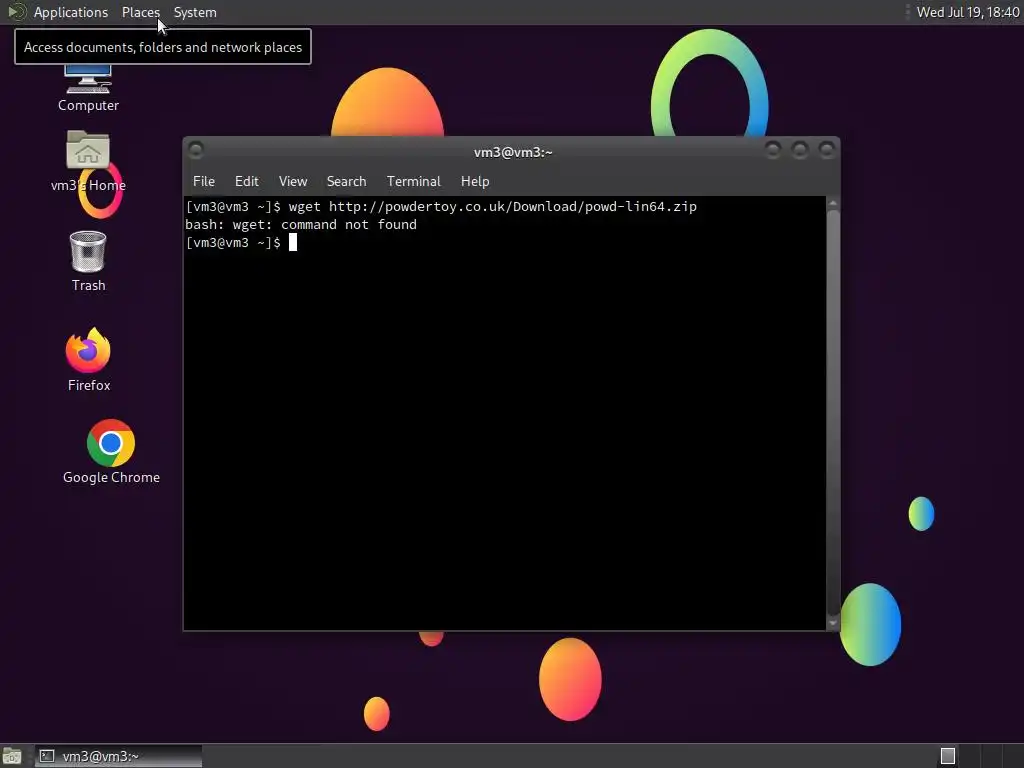The height and width of the screenshot is (768, 1024).
Task: Click the workspace switcher square in bottom panel
Action: click(948, 756)
